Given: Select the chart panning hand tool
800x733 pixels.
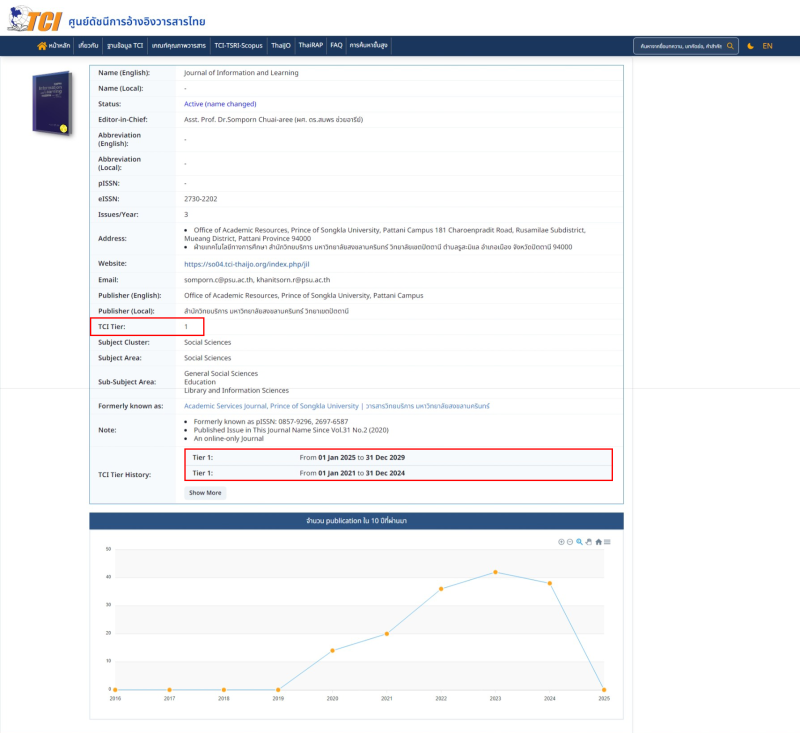Looking at the screenshot, I should (589, 542).
